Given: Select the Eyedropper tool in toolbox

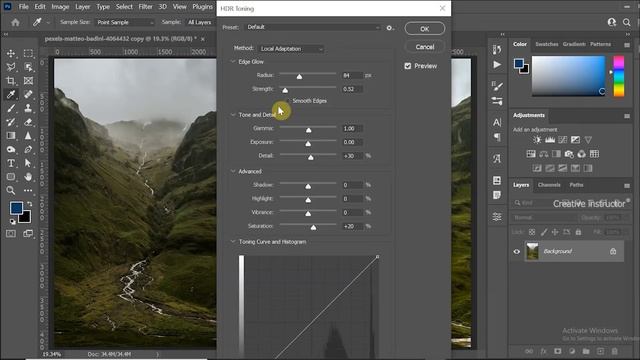Looking at the screenshot, I should [11, 95].
